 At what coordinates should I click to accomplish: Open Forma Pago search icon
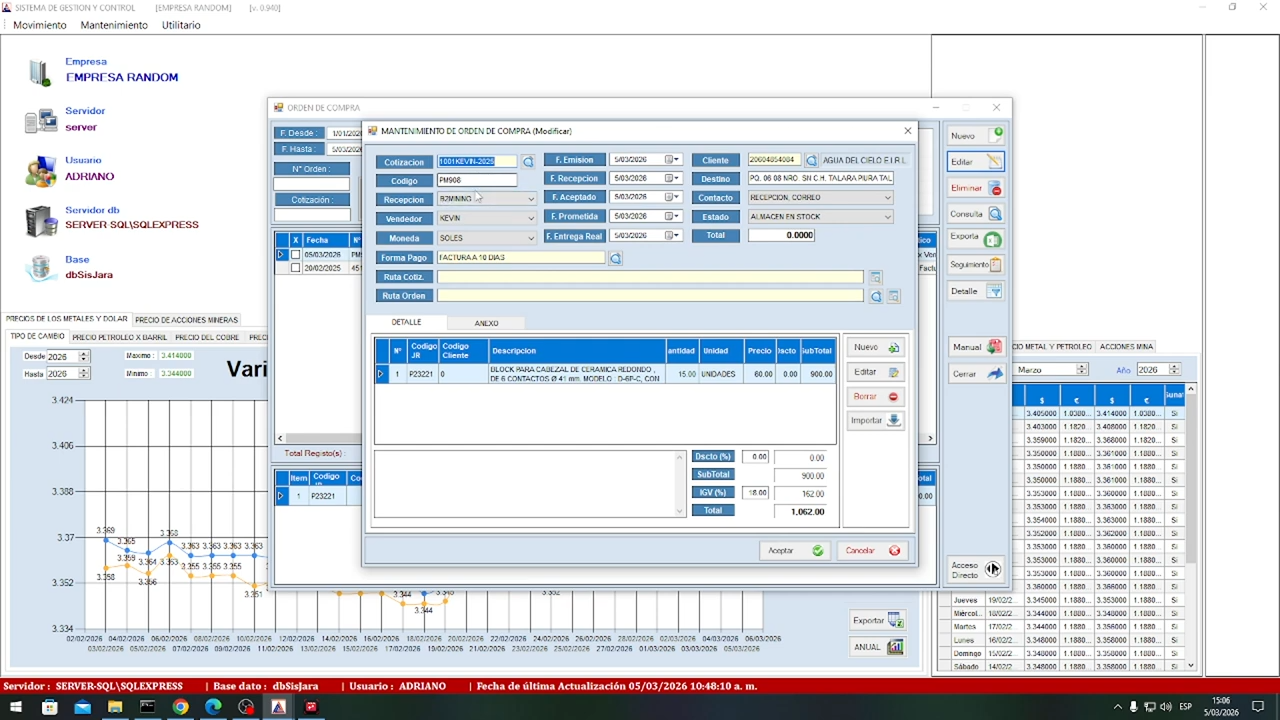(x=615, y=258)
